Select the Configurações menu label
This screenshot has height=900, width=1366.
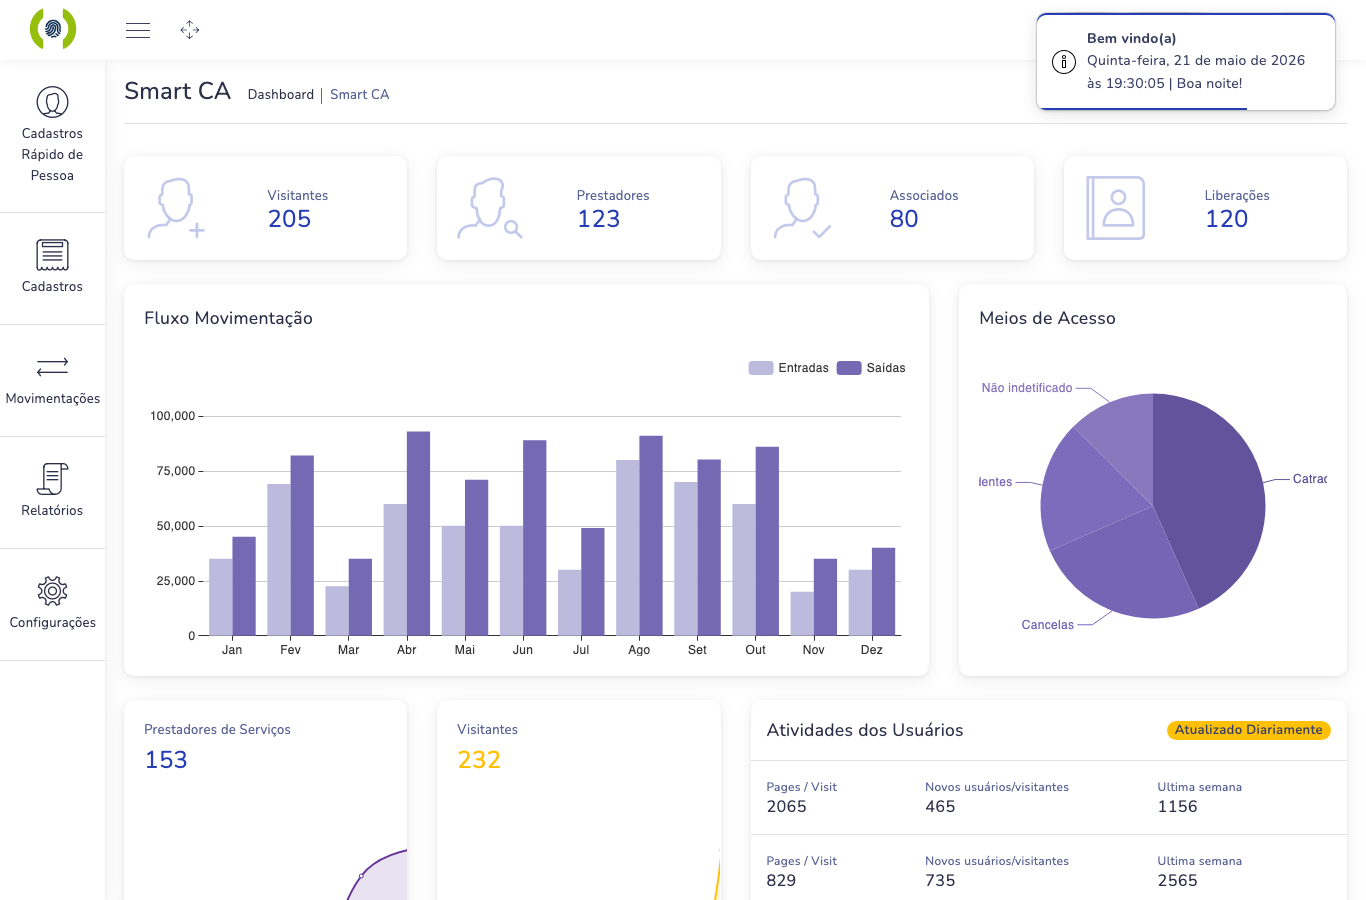(52, 622)
